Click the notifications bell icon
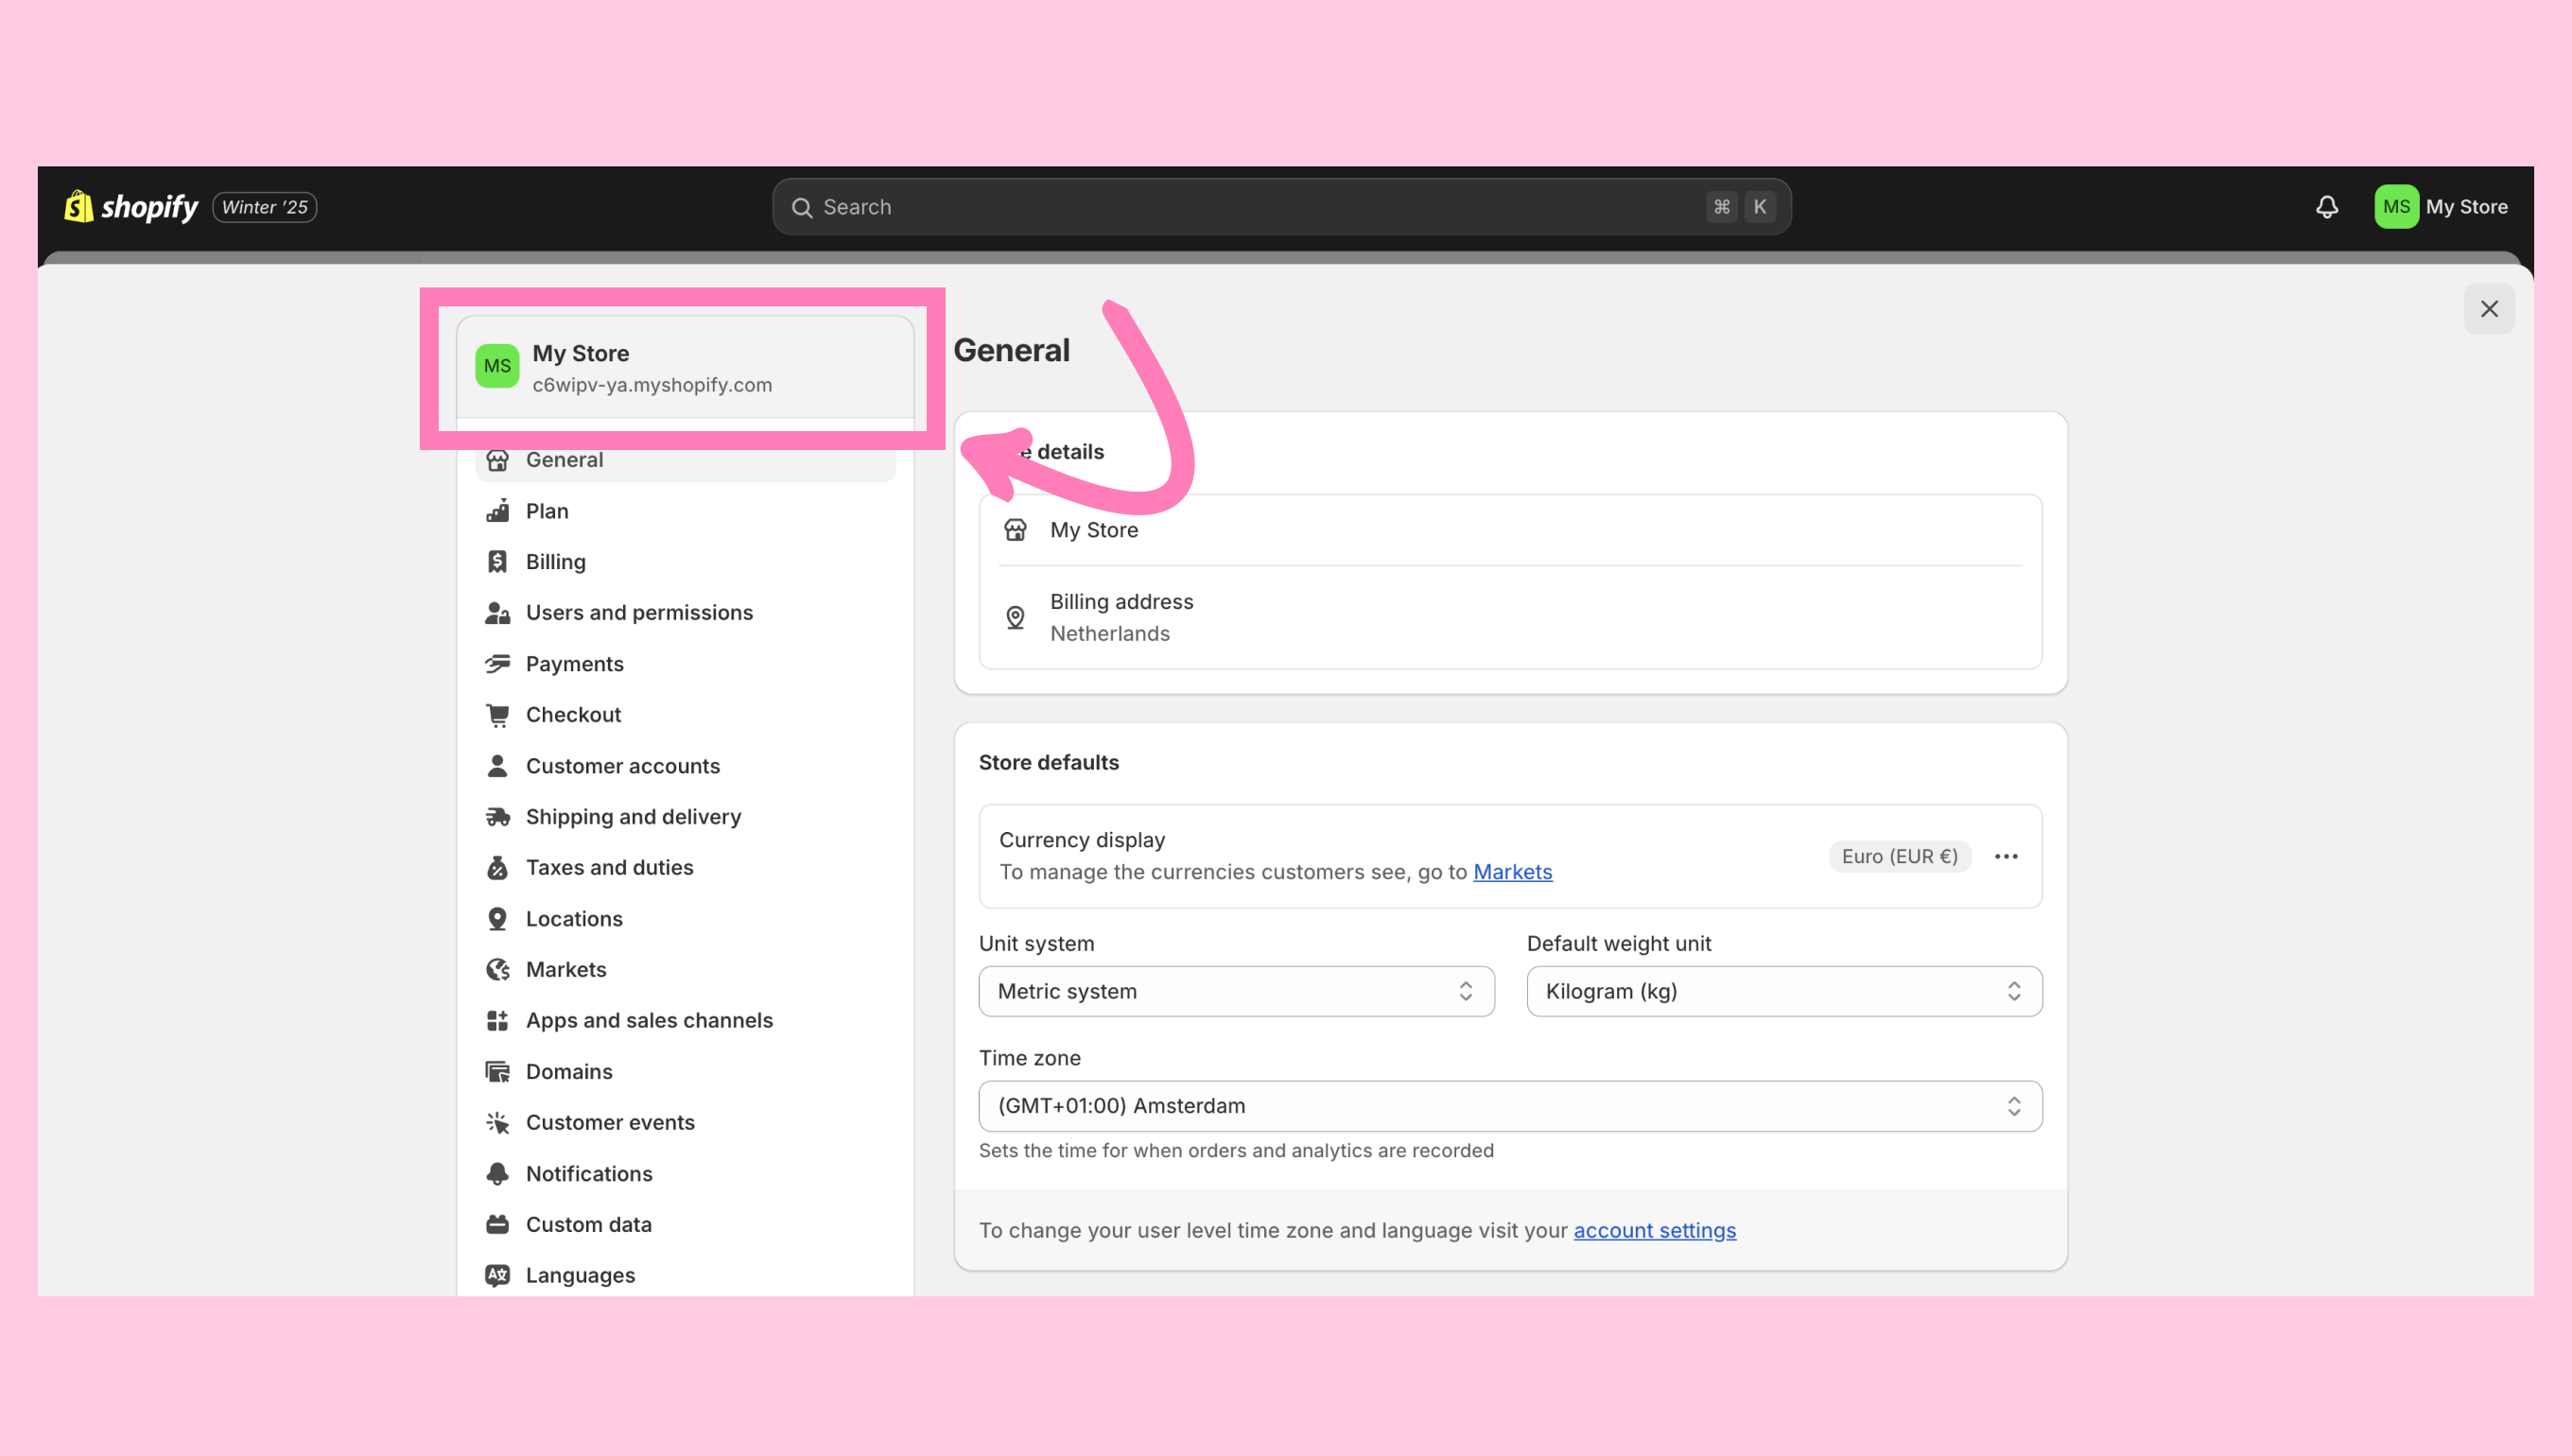The image size is (2572, 1456). [x=2326, y=207]
